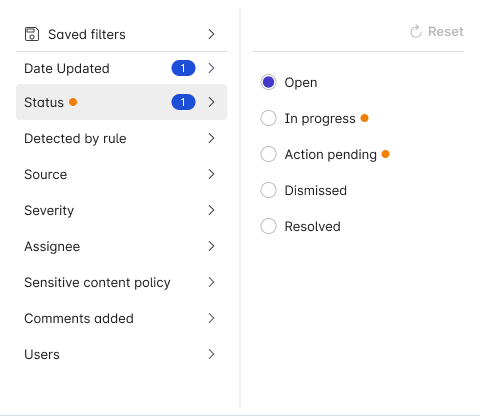
Task: Expand the Saved filters chevron
Action: tap(211, 34)
